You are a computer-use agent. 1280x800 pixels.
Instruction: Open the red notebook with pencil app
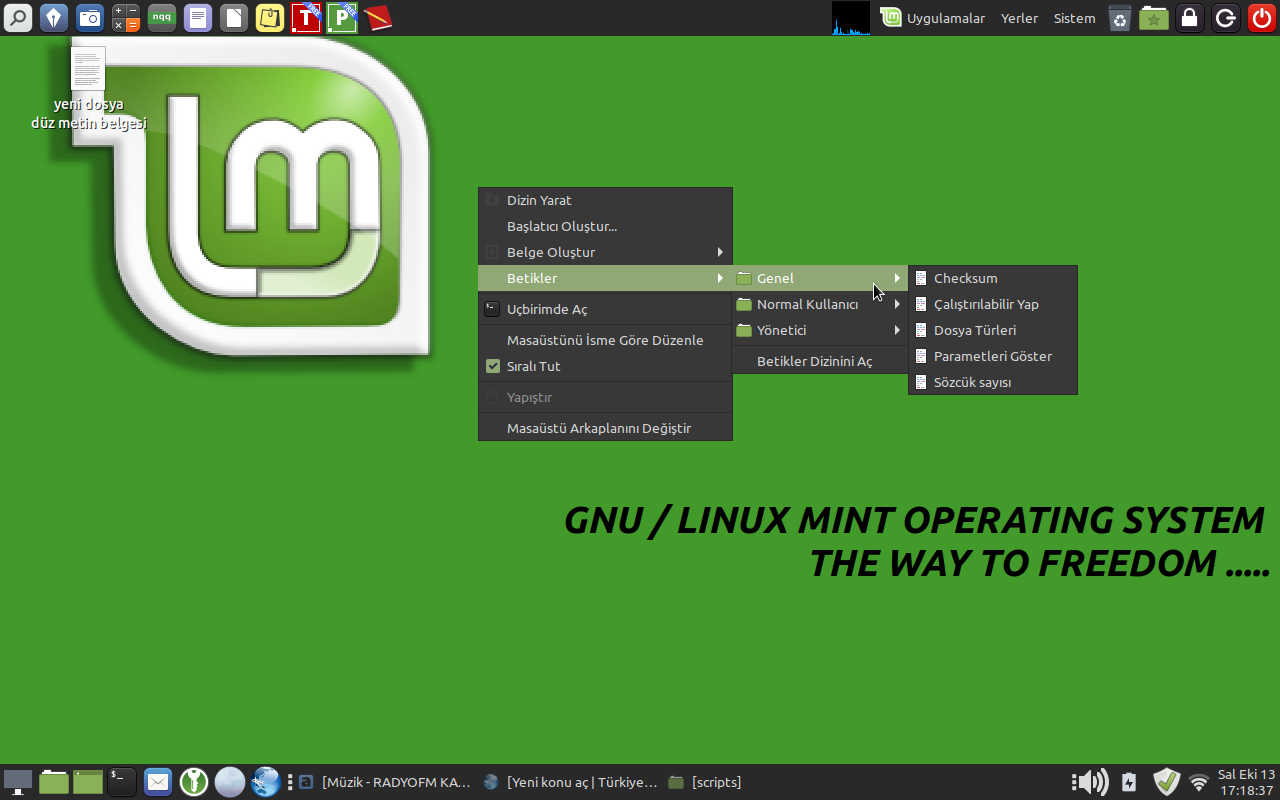click(377, 18)
